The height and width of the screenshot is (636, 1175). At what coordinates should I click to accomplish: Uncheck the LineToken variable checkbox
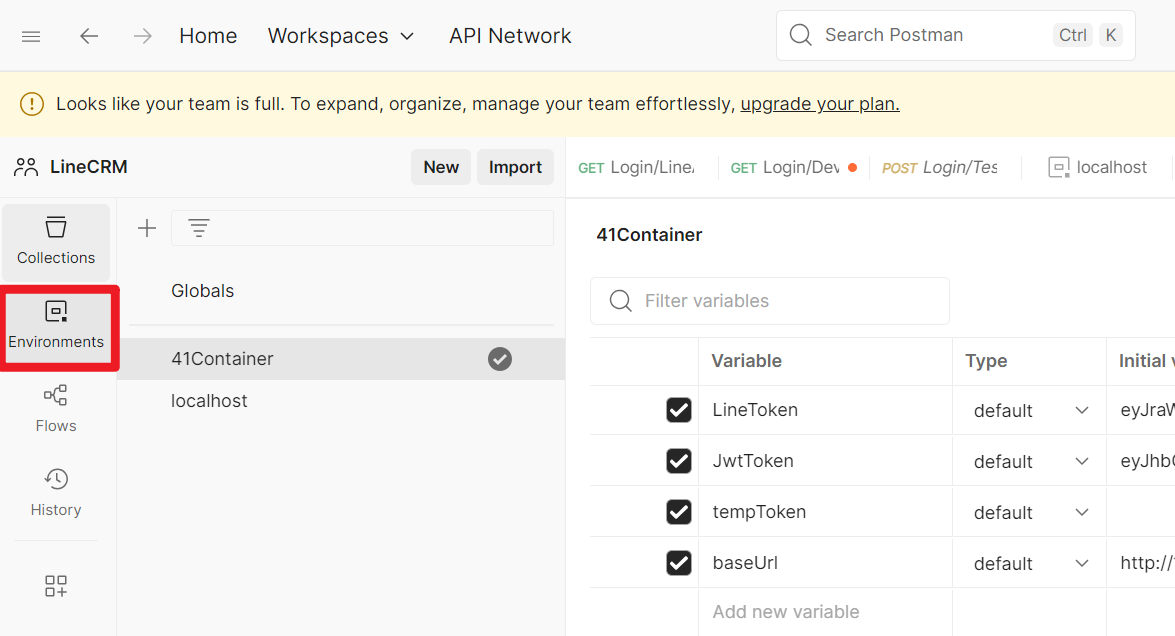click(679, 410)
